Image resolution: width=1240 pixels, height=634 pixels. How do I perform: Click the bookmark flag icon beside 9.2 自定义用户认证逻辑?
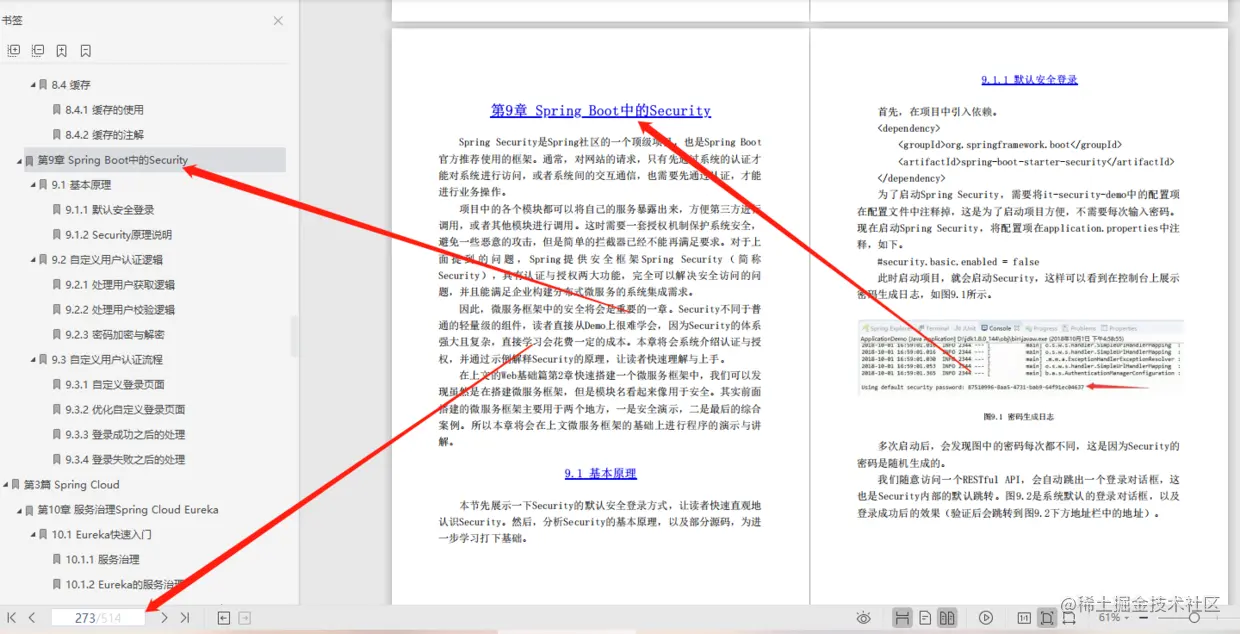coord(43,260)
